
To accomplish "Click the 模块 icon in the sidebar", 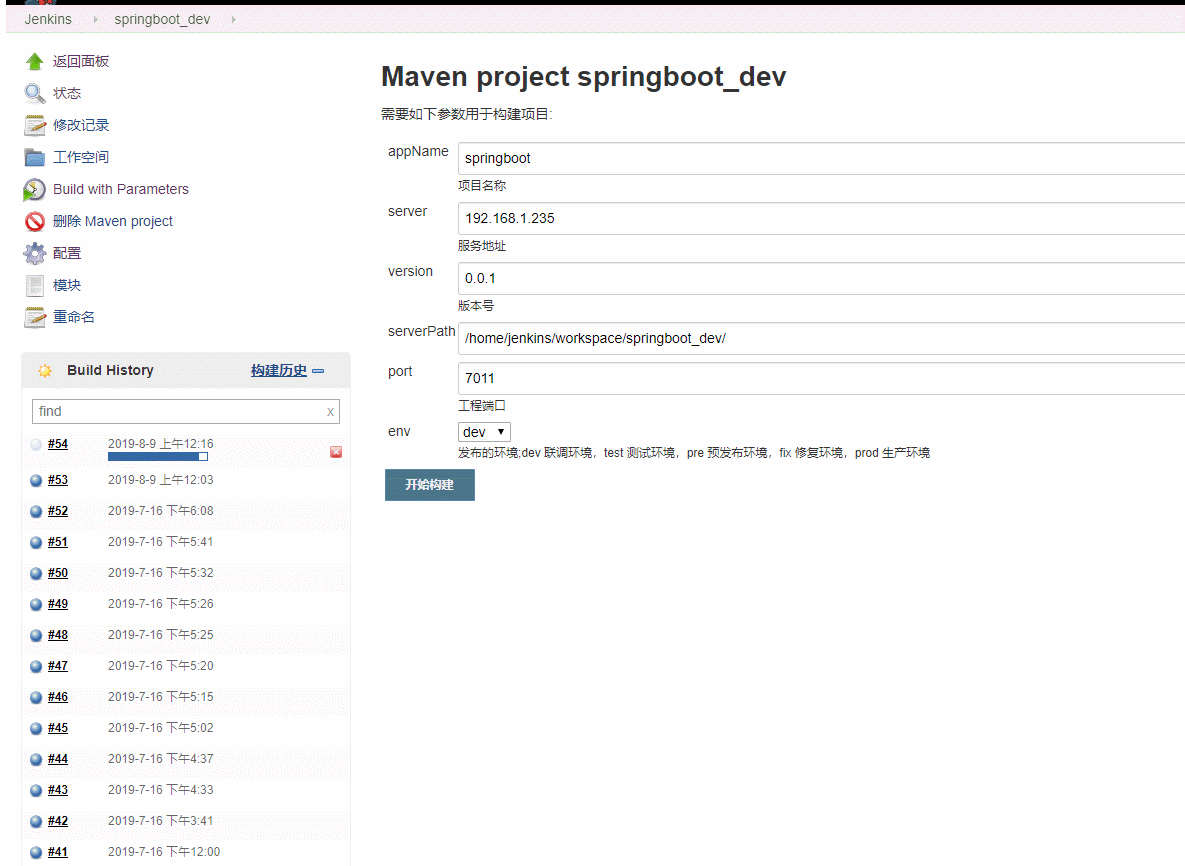I will (33, 285).
